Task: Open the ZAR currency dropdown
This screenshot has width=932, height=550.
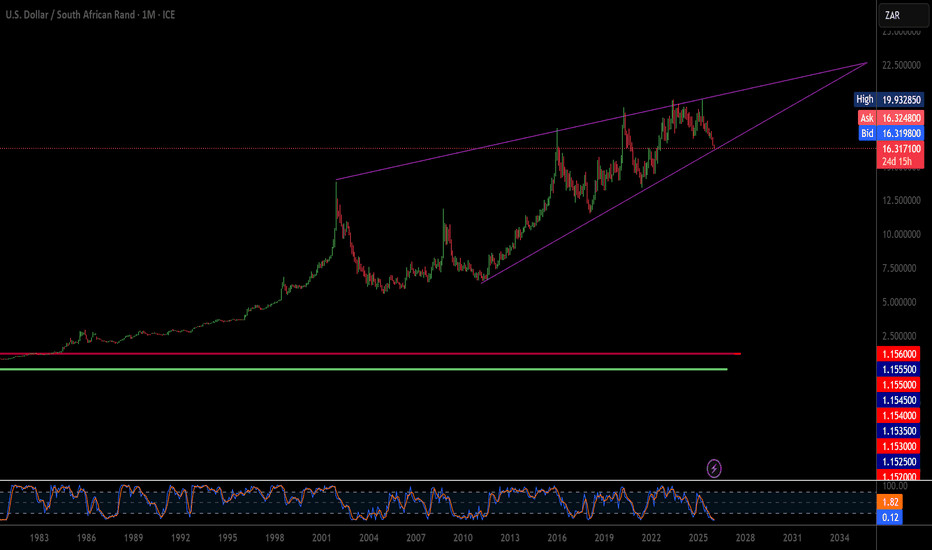Action: [892, 16]
